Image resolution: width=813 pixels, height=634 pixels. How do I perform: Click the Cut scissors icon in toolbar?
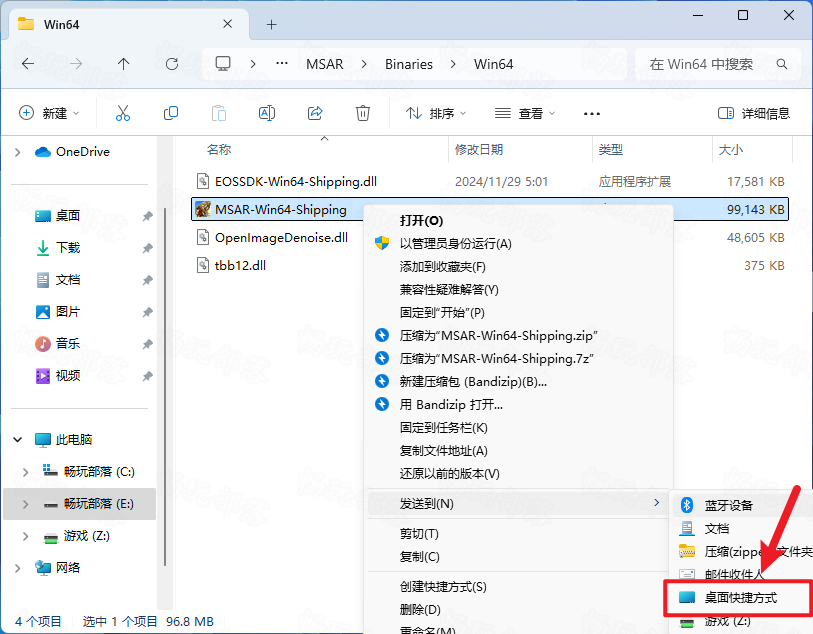click(123, 113)
